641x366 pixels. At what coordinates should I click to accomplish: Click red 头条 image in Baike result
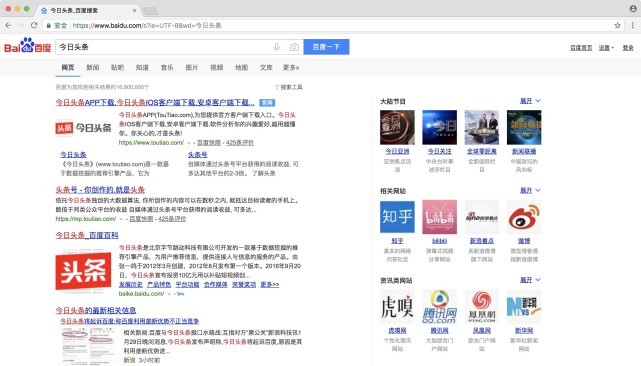click(x=83, y=271)
